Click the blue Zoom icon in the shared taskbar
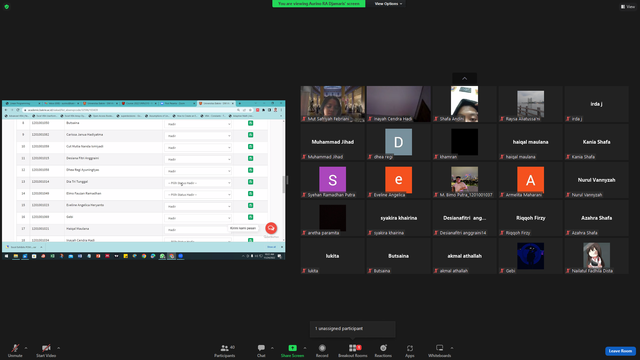Screen dimensions: 640x360 [180, 256]
